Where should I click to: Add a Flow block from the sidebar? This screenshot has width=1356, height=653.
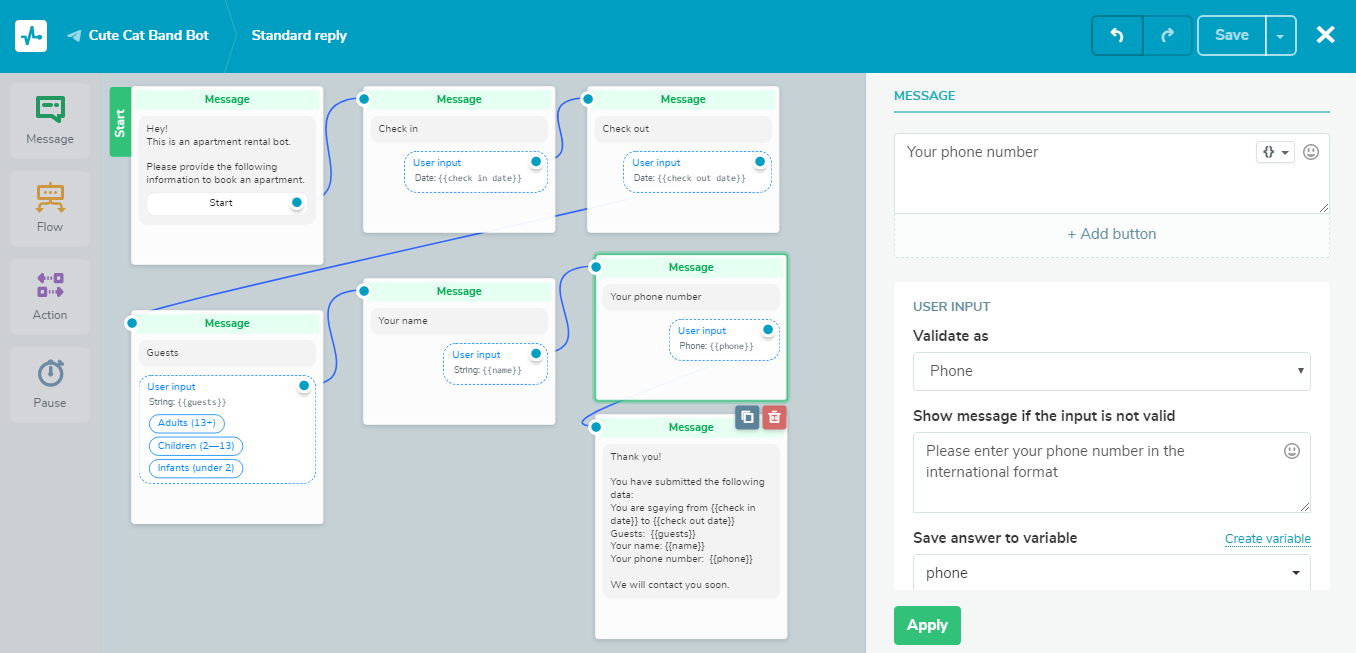click(50, 209)
